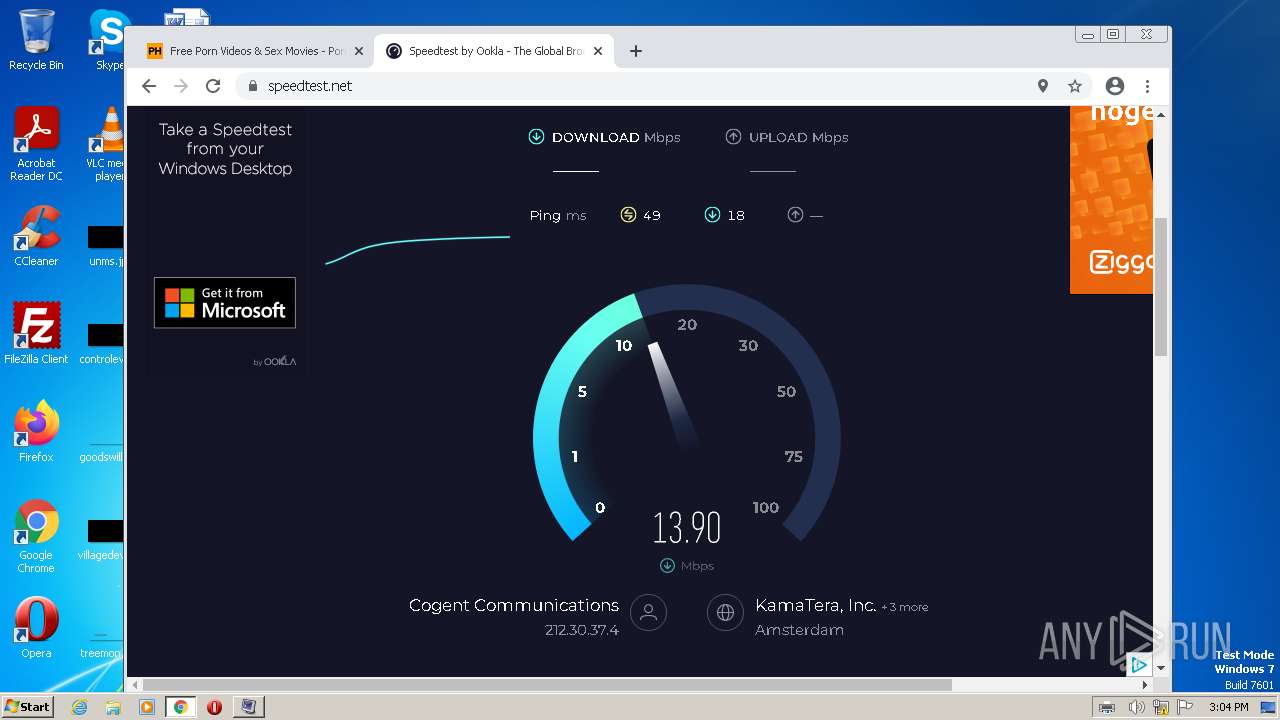This screenshot has width=1280, height=720.
Task: Open the location permission icon in address bar
Action: (1043, 86)
